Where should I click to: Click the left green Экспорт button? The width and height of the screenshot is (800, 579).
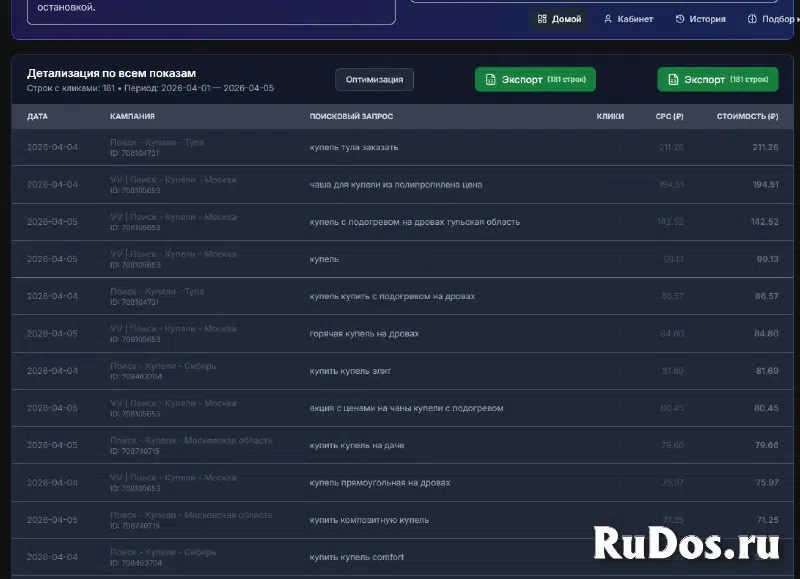[535, 80]
